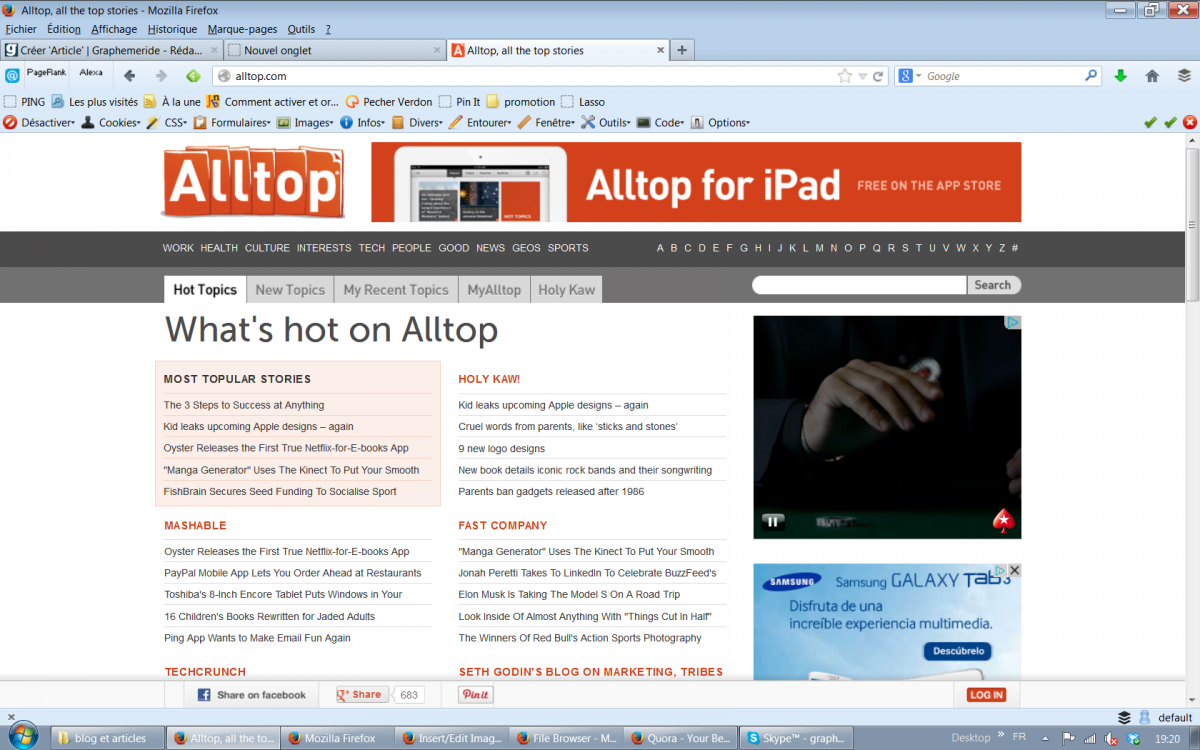The height and width of the screenshot is (750, 1200).
Task: Open the Pecher Verdon bookmark
Action: click(x=389, y=102)
